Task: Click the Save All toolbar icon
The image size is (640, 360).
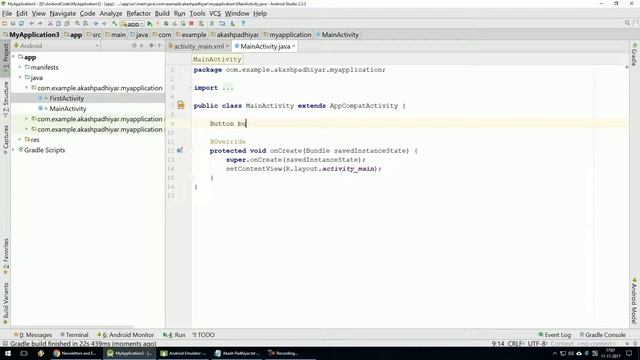Action: [x=13, y=24]
